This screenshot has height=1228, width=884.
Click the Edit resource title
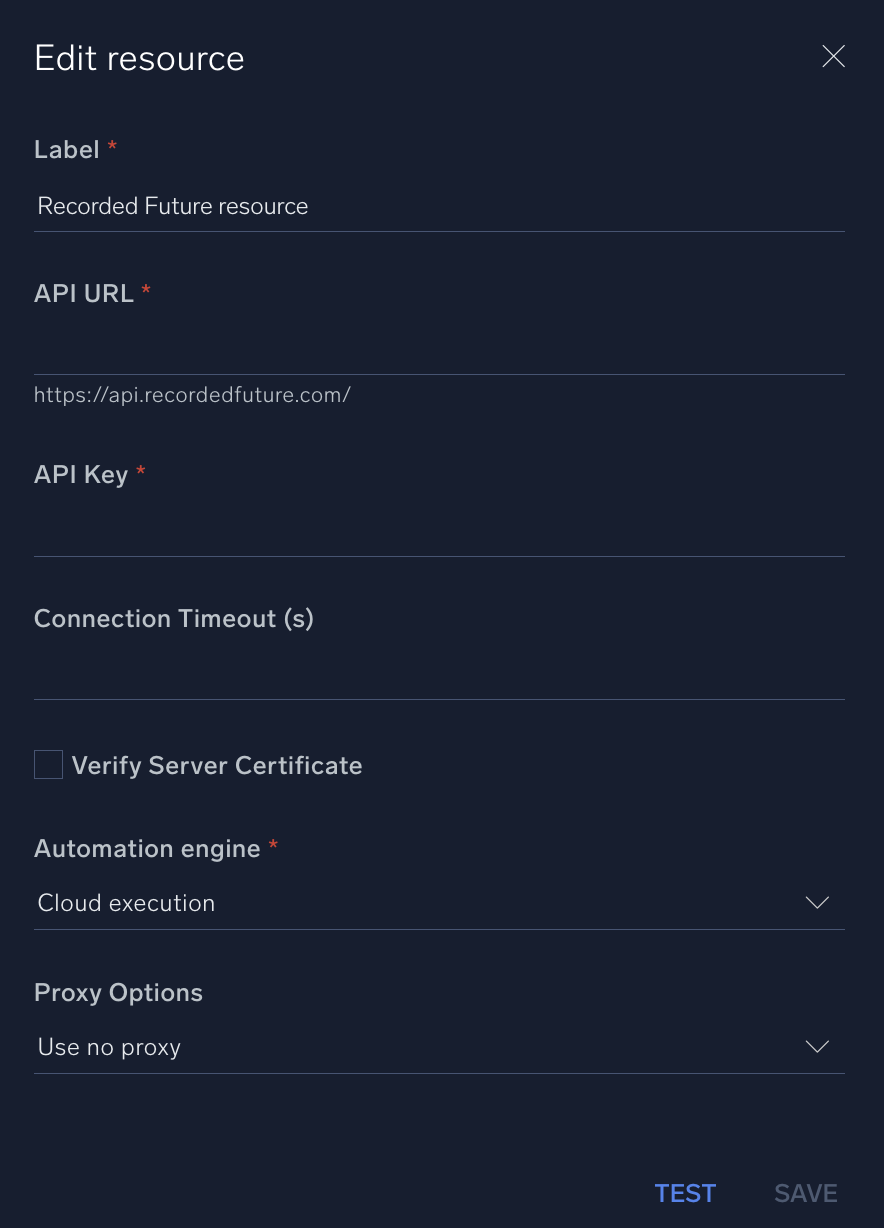139,58
